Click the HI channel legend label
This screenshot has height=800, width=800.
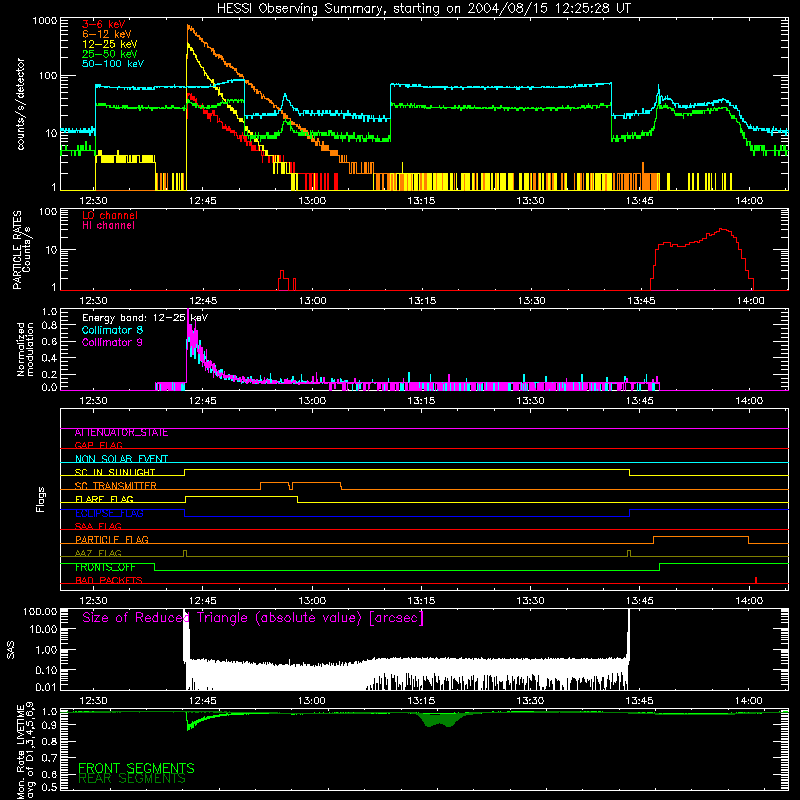click(108, 226)
